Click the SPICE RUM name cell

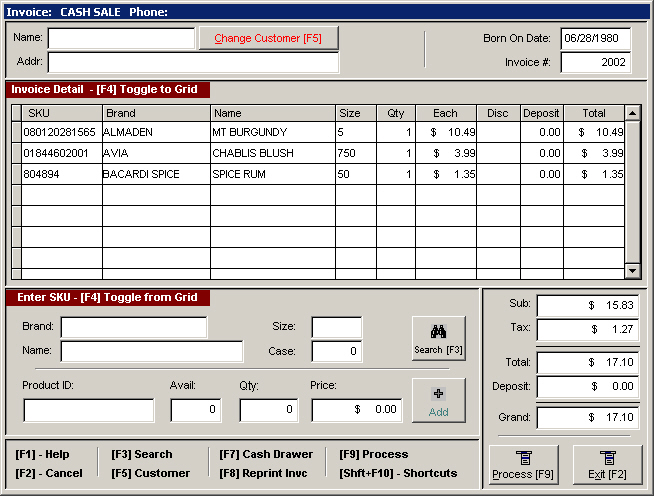coord(273,174)
